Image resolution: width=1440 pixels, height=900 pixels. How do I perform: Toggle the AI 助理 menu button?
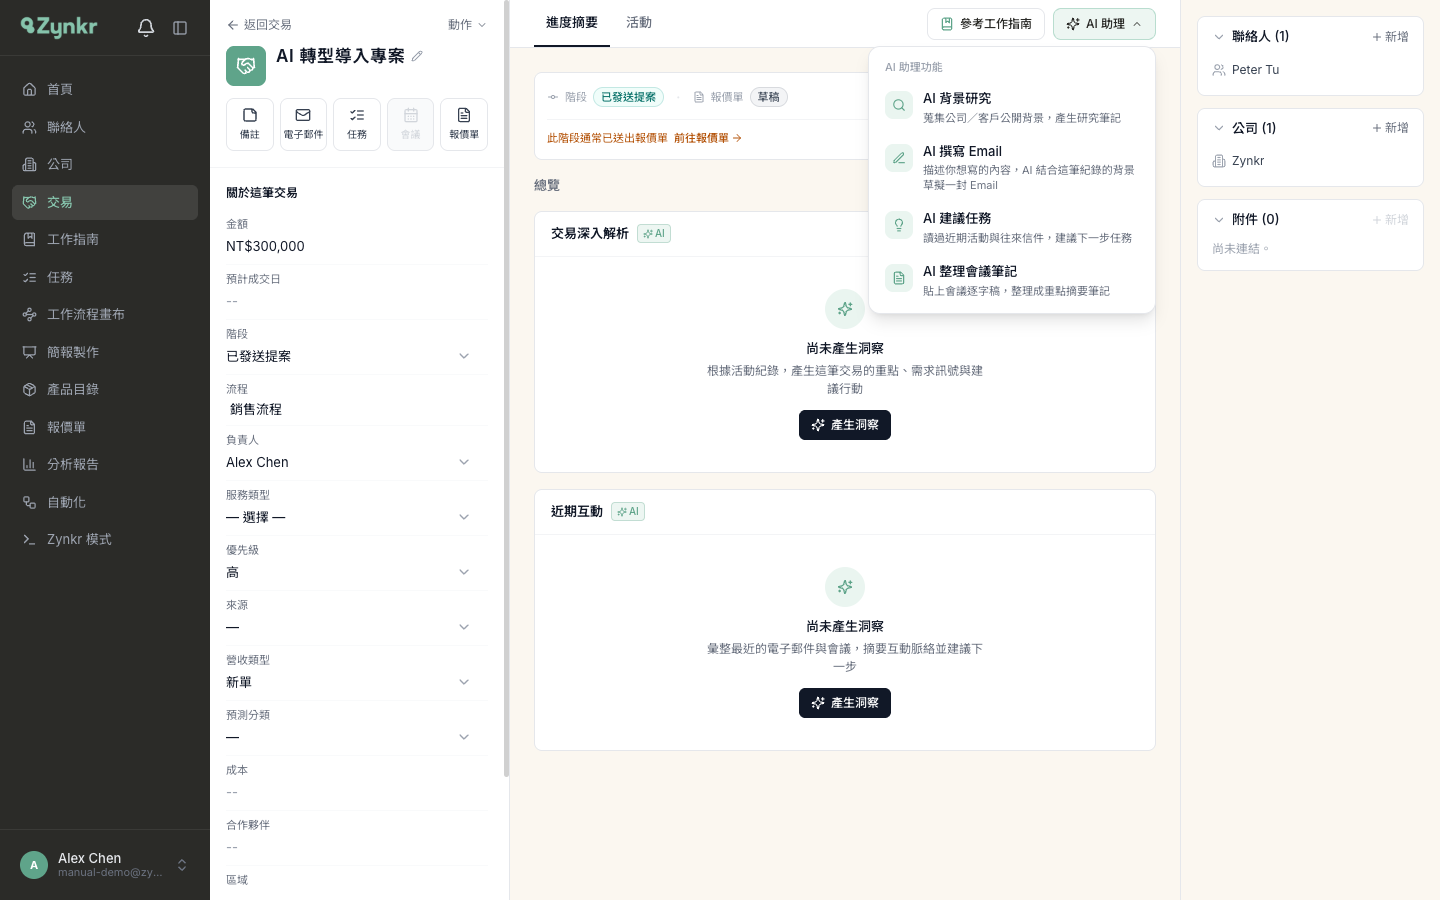1104,24
